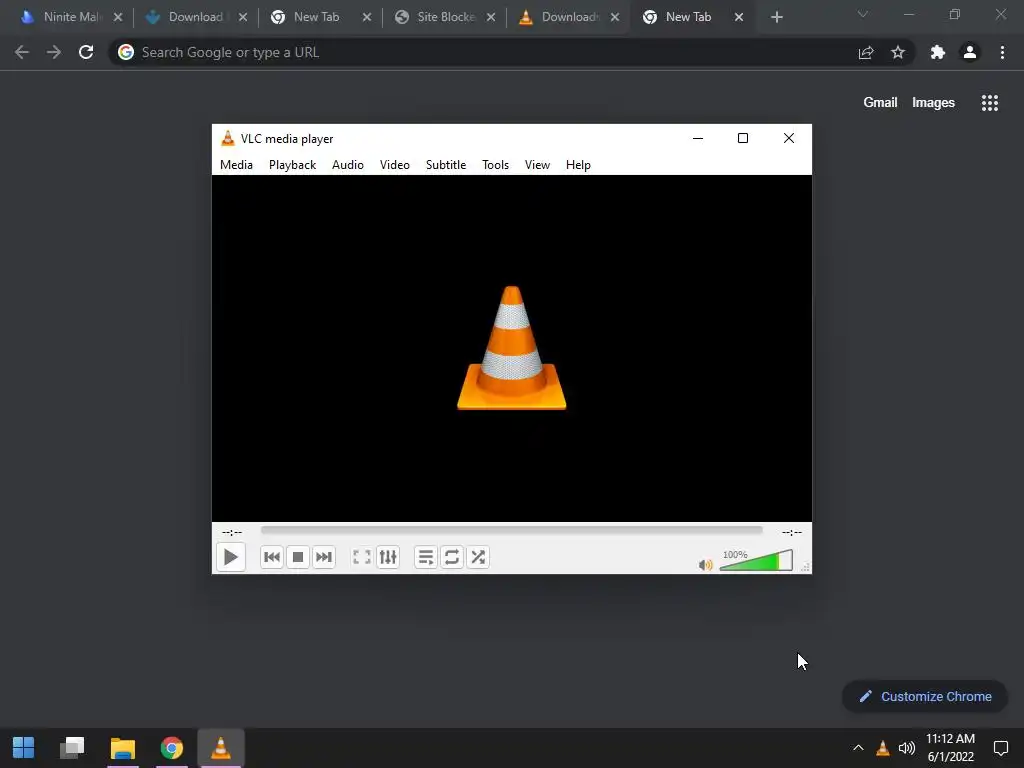Stop playback in VLC
The height and width of the screenshot is (768, 1024).
[298, 557]
